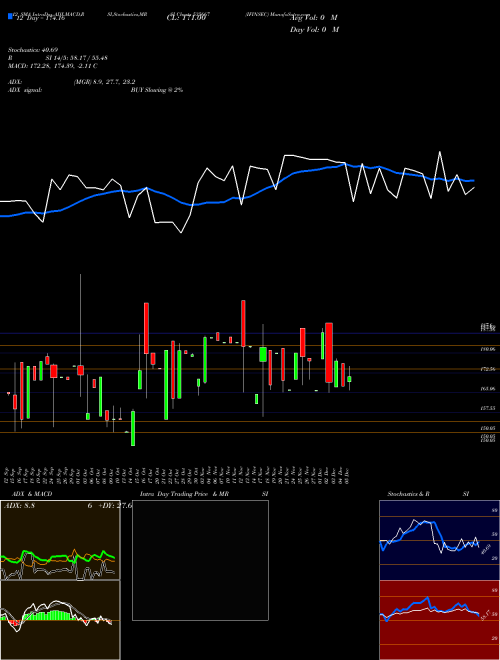Open the ADX indicator mini chart
The height and width of the screenshot is (660, 500).
(60, 540)
